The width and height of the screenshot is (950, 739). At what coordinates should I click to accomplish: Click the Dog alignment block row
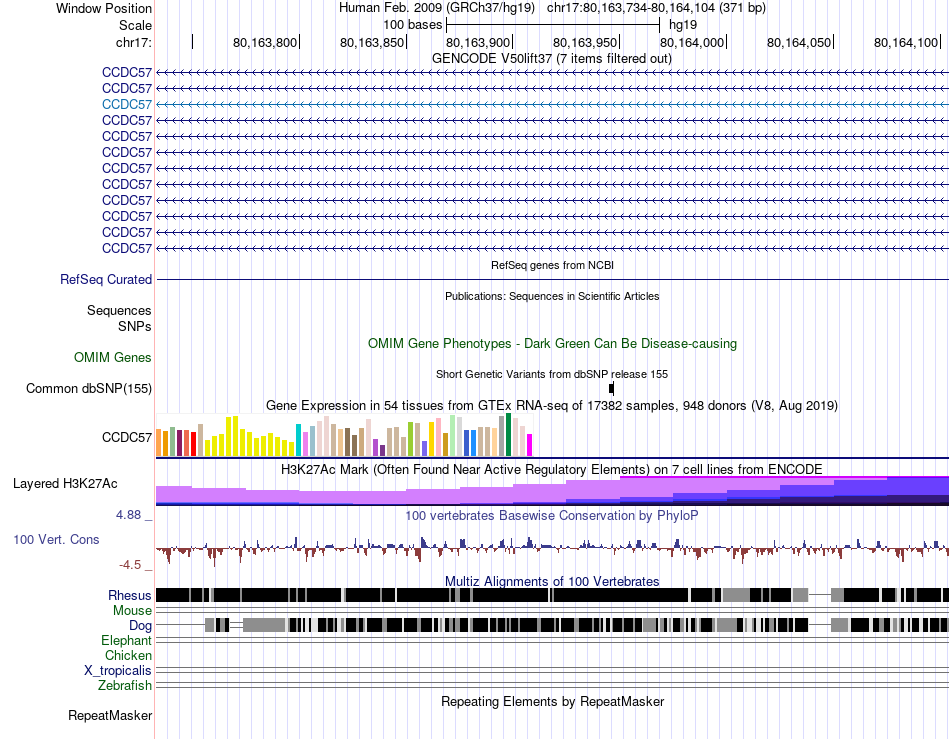(553, 625)
